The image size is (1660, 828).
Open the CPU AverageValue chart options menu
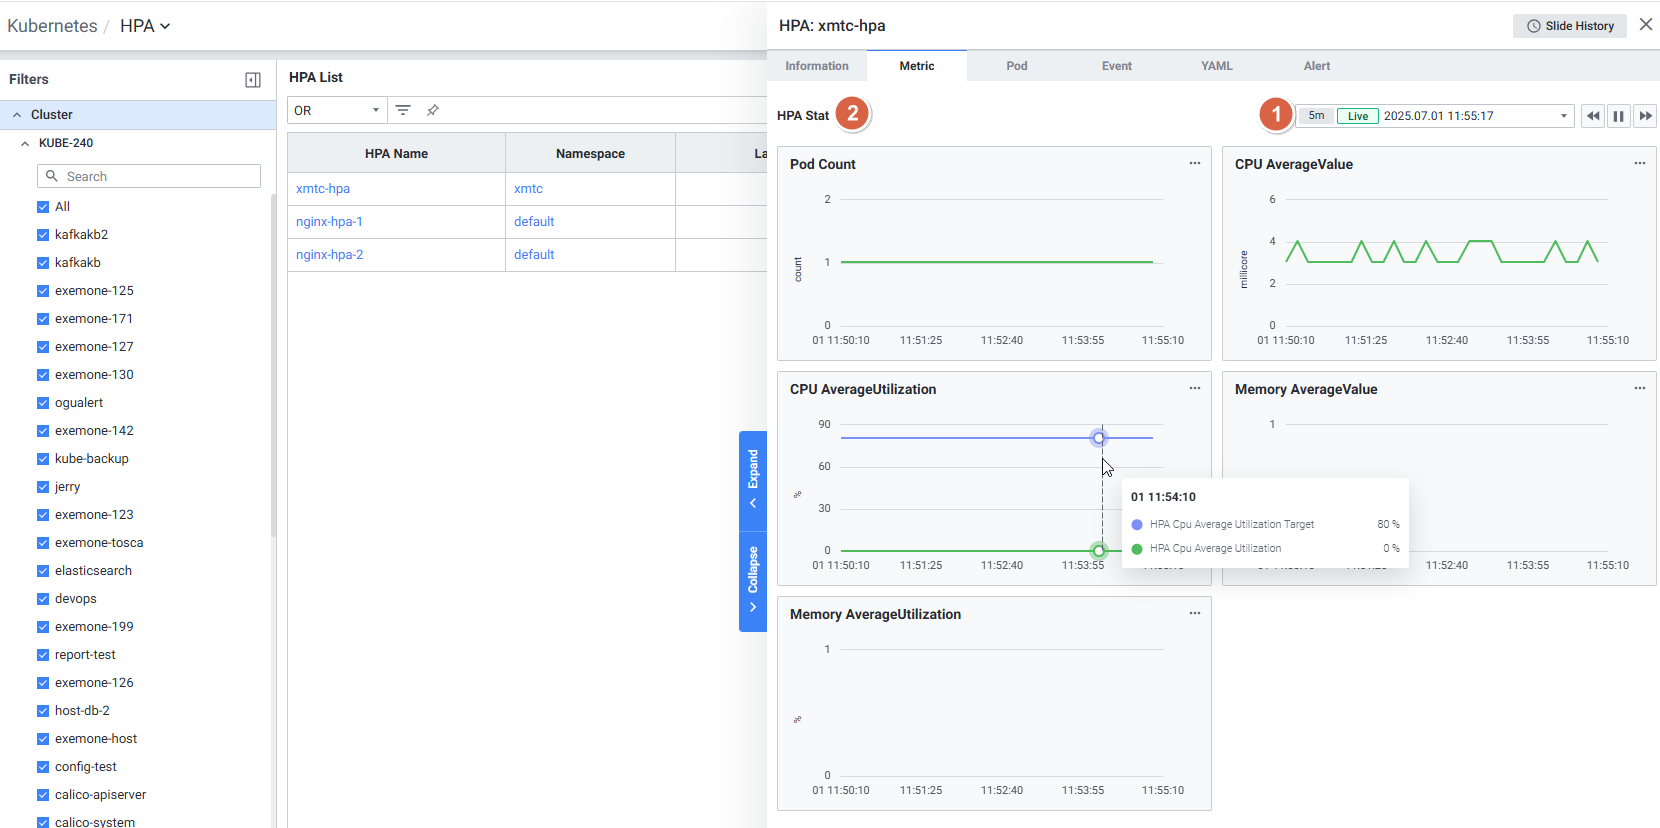pyautogui.click(x=1639, y=163)
